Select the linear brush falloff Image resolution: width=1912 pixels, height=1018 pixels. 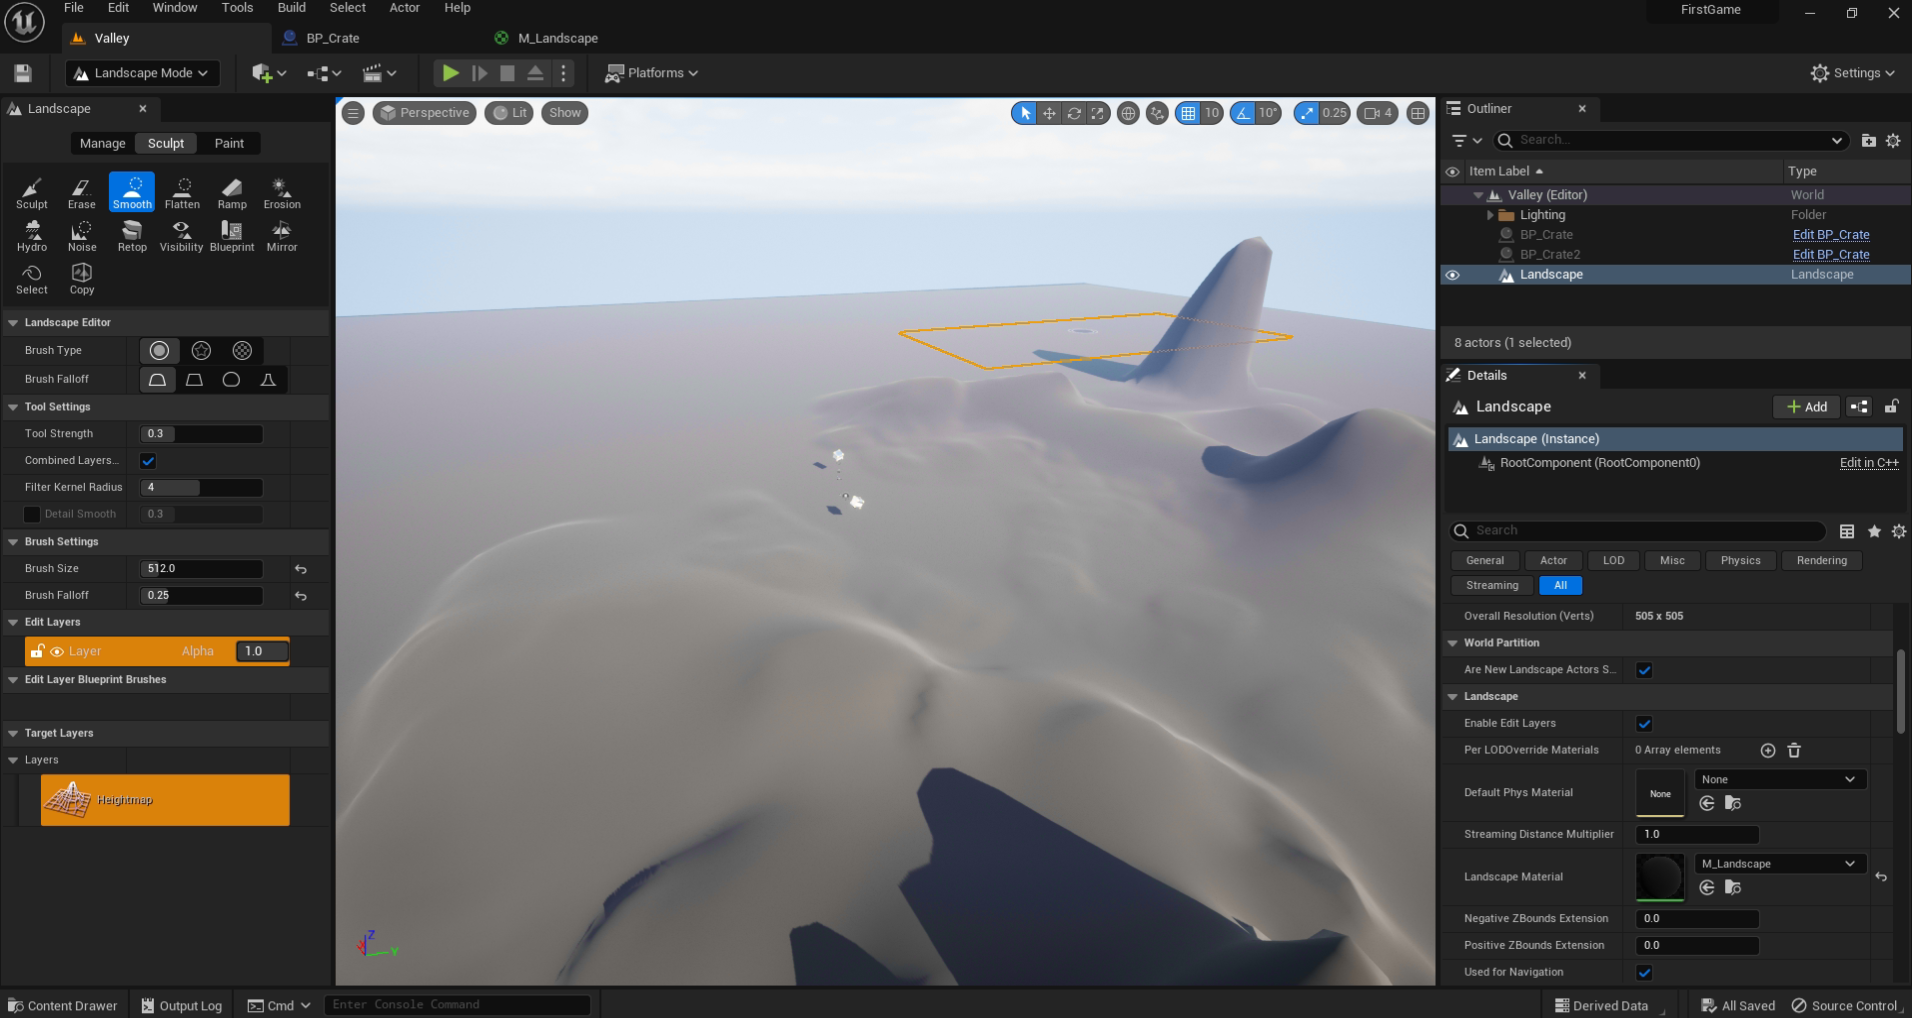click(x=194, y=379)
